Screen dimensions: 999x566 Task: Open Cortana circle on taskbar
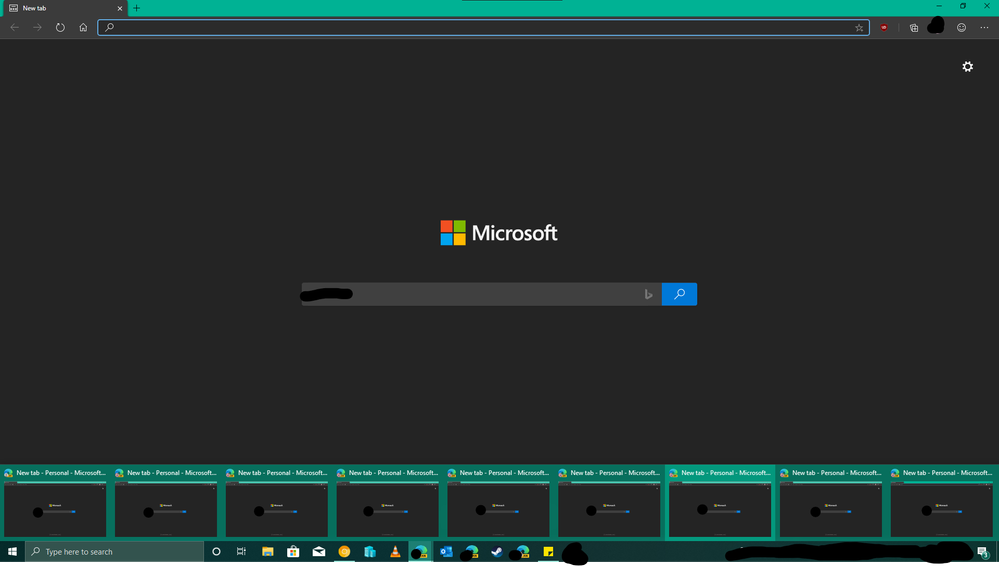tap(216, 551)
